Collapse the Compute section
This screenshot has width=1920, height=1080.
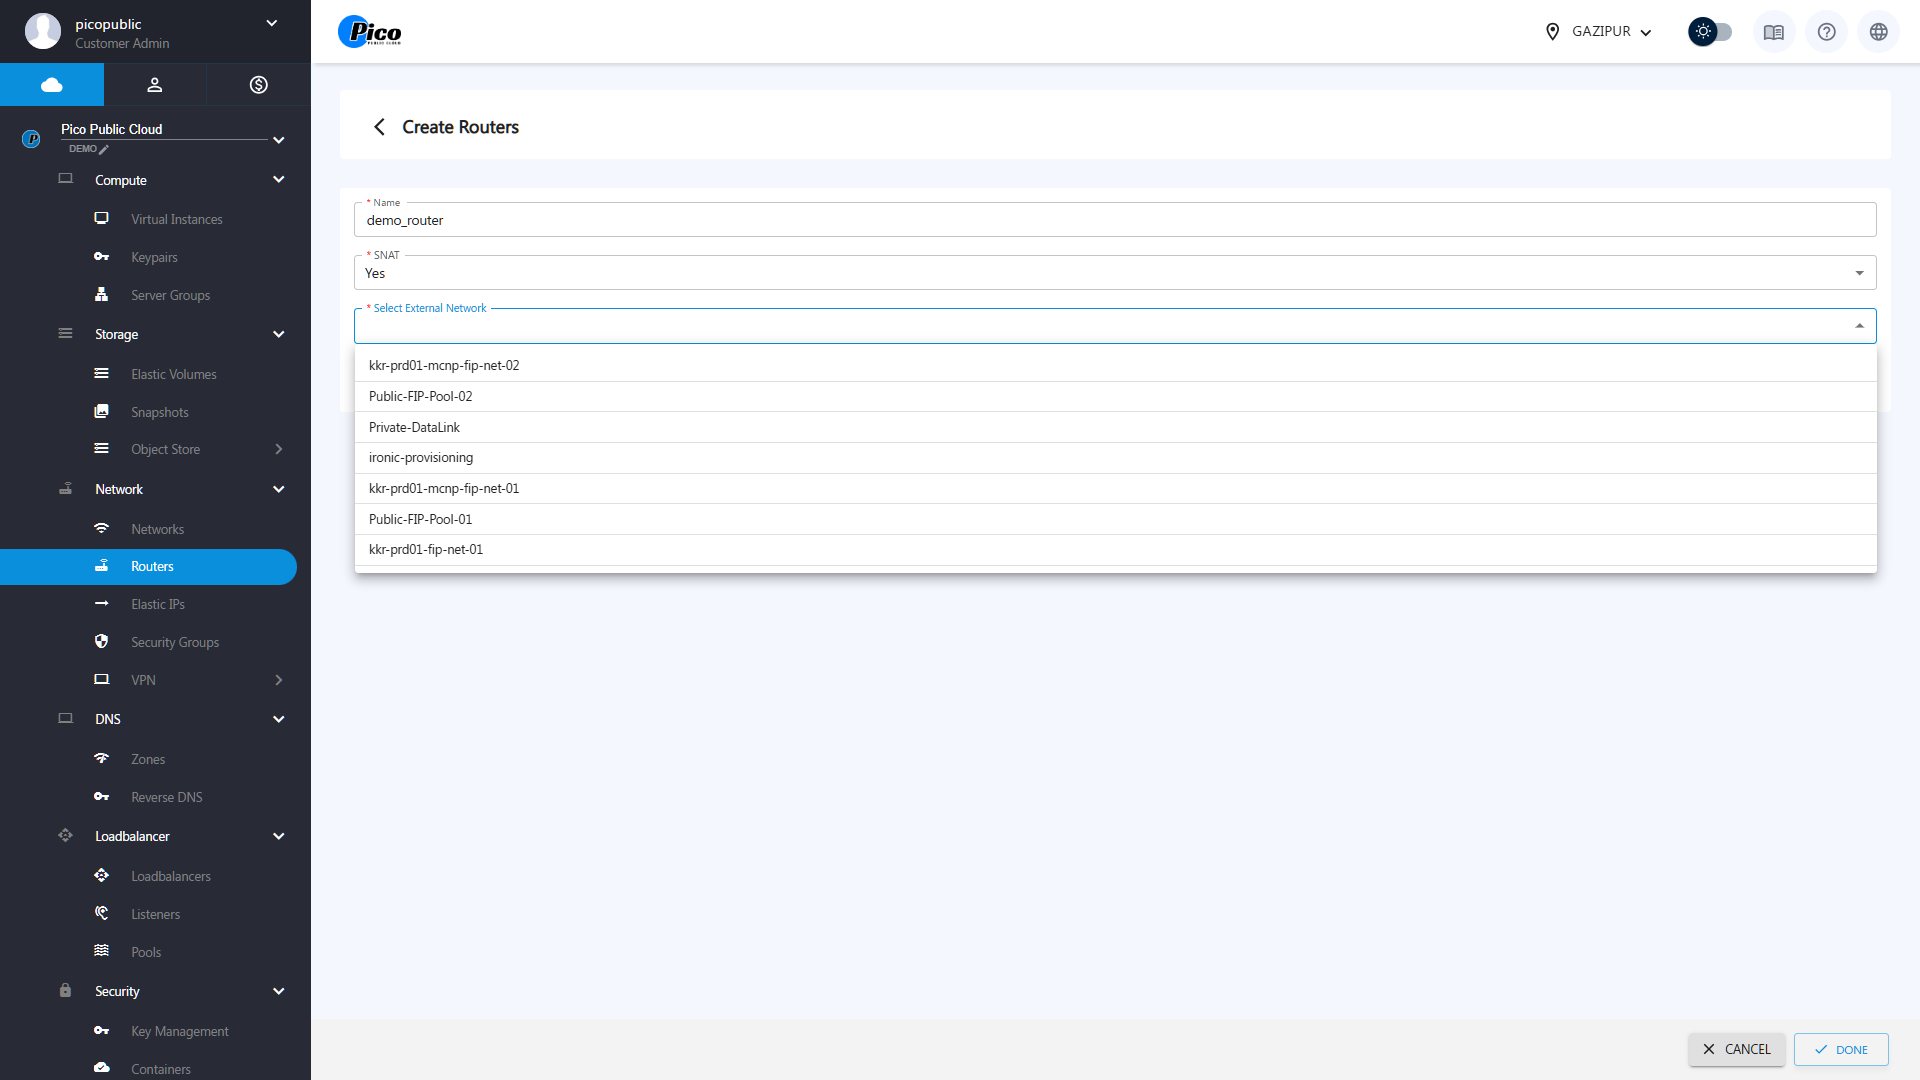click(x=278, y=180)
